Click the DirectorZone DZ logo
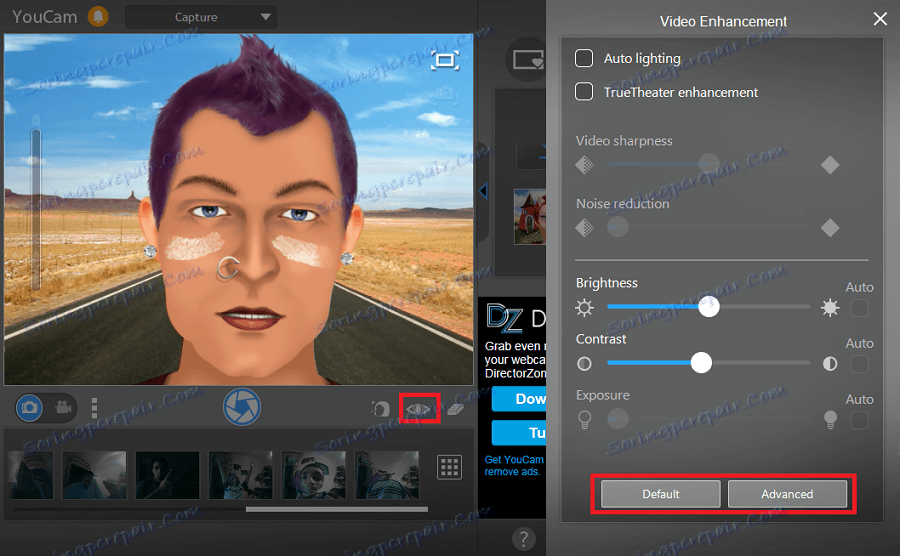Viewport: 900px width, 556px height. click(x=505, y=318)
